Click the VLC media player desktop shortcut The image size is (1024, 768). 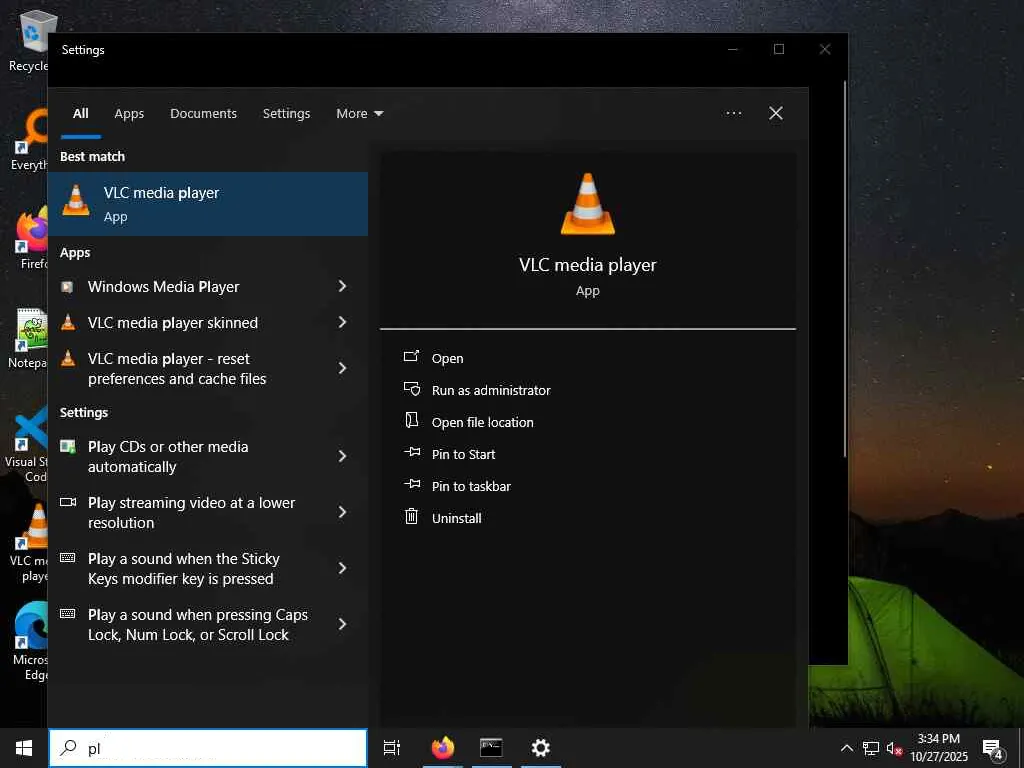30,541
